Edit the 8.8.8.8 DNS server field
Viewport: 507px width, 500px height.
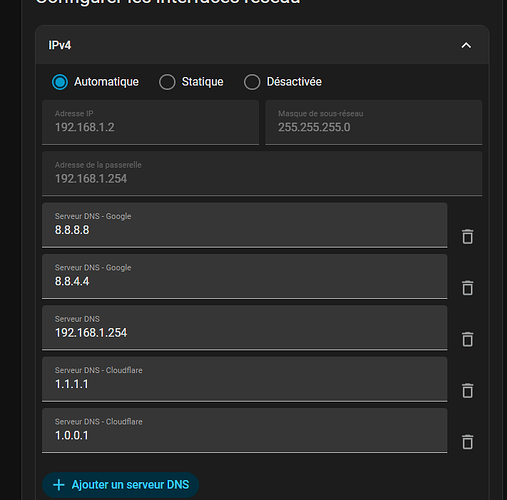coord(244,225)
